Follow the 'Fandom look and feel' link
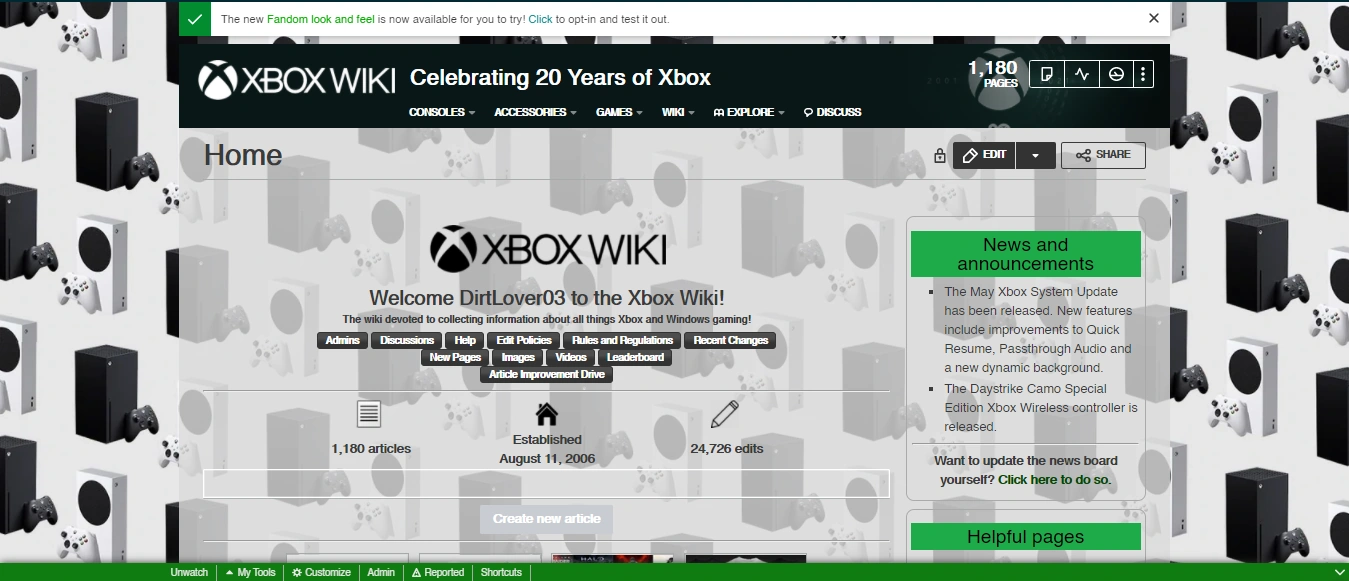This screenshot has width=1349, height=581. 320,19
